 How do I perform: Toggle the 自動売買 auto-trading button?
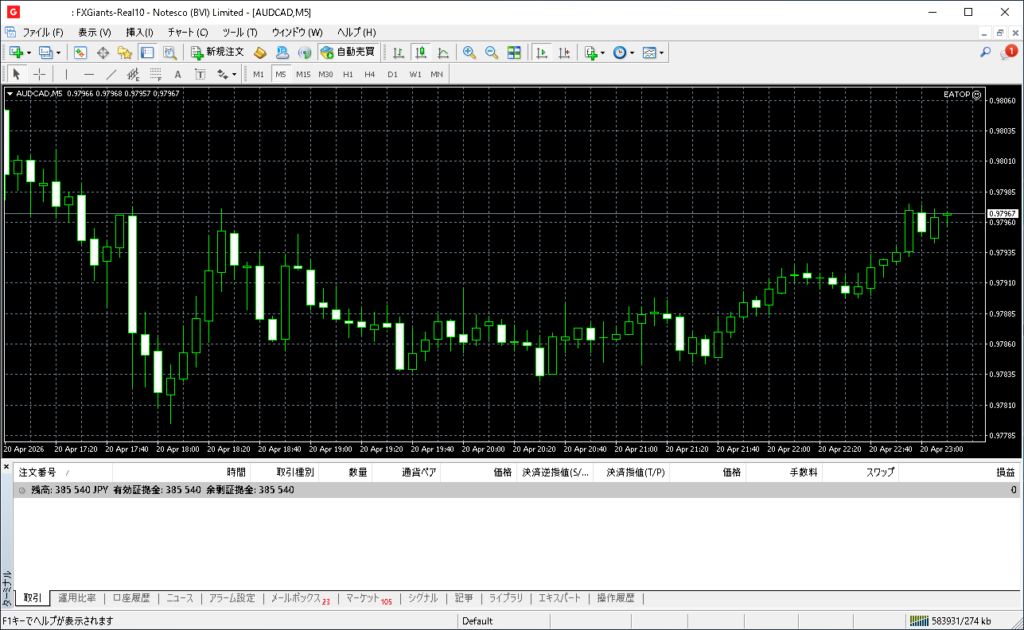point(347,52)
